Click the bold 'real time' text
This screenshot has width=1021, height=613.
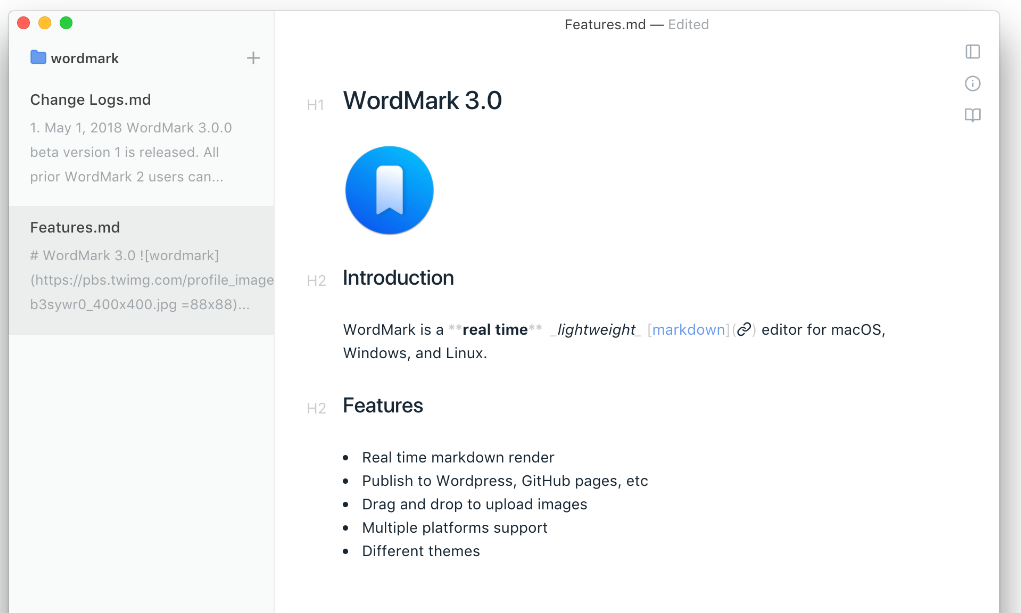(495, 330)
